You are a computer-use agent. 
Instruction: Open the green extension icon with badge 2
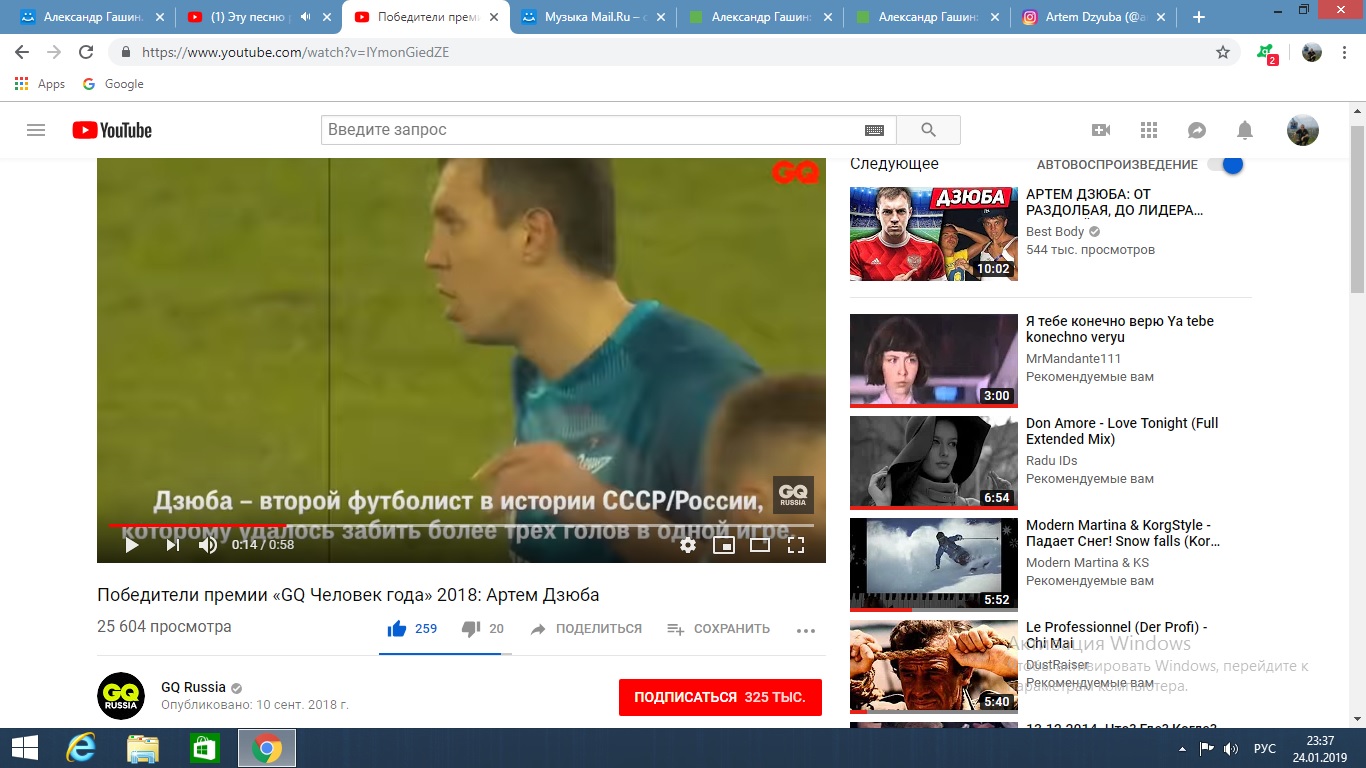[1266, 53]
